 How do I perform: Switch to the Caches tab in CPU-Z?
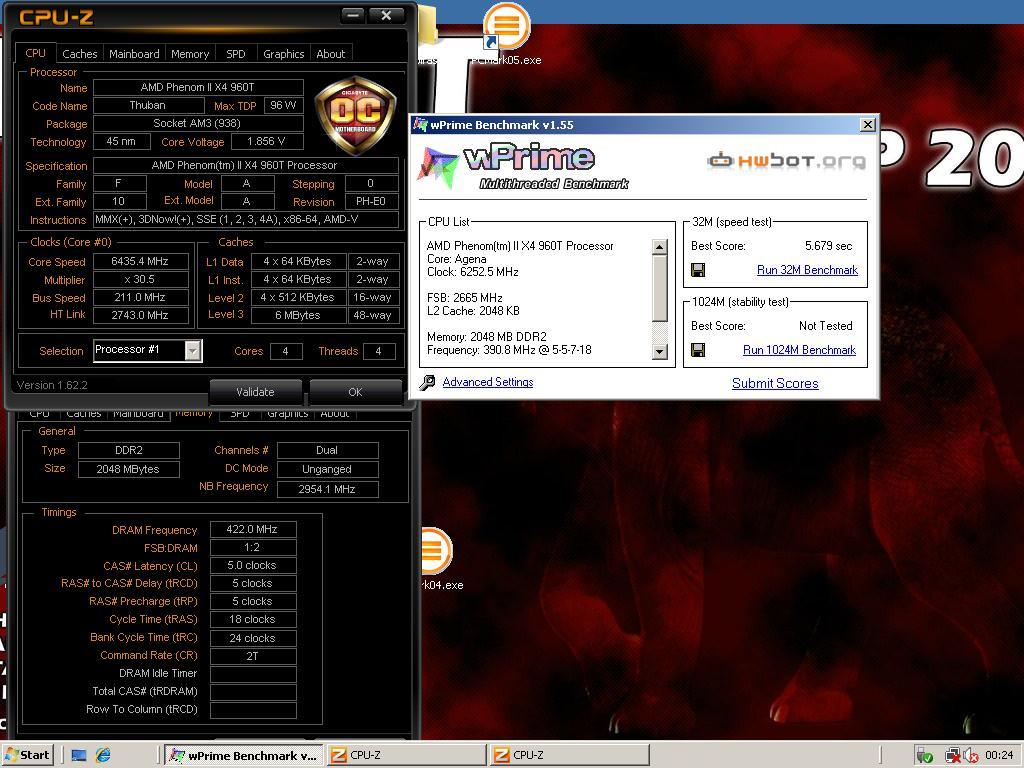[80, 54]
